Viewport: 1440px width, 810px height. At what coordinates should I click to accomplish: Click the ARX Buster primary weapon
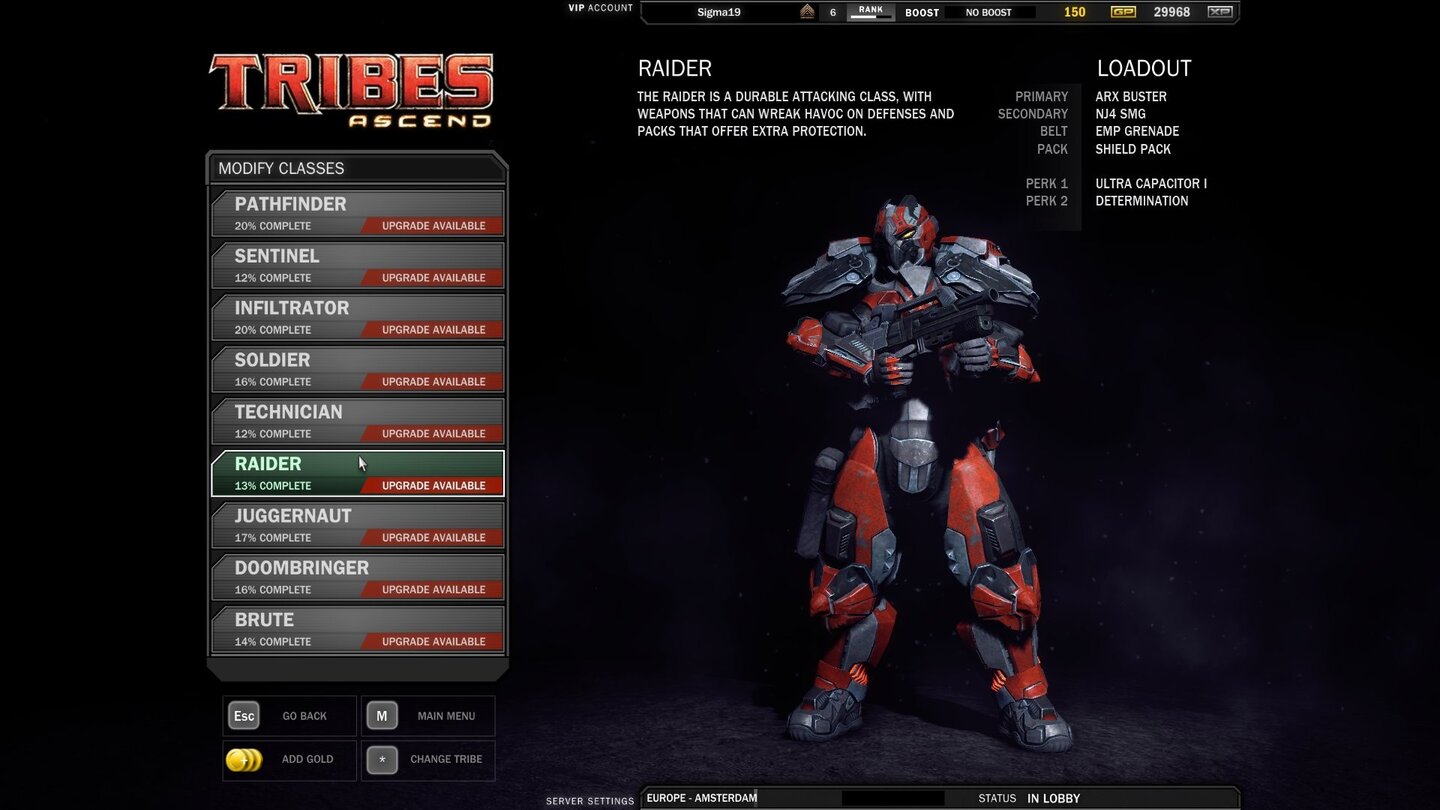pos(1131,97)
